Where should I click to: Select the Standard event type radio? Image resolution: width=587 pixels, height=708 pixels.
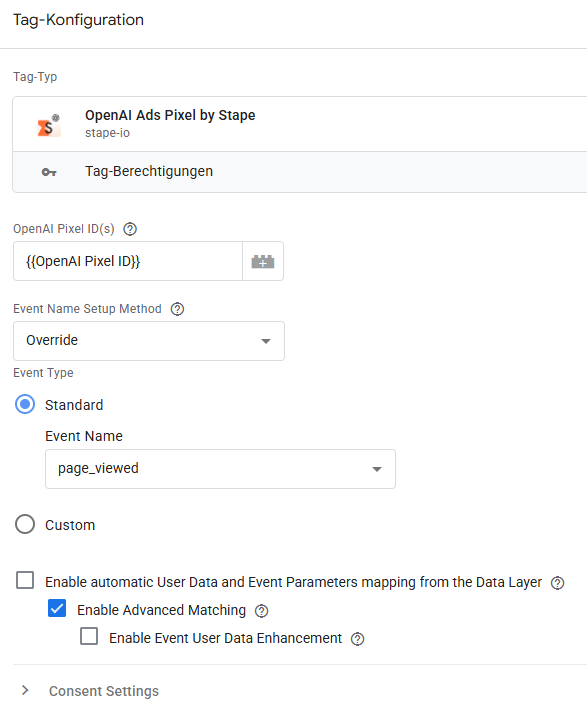[x=25, y=404]
